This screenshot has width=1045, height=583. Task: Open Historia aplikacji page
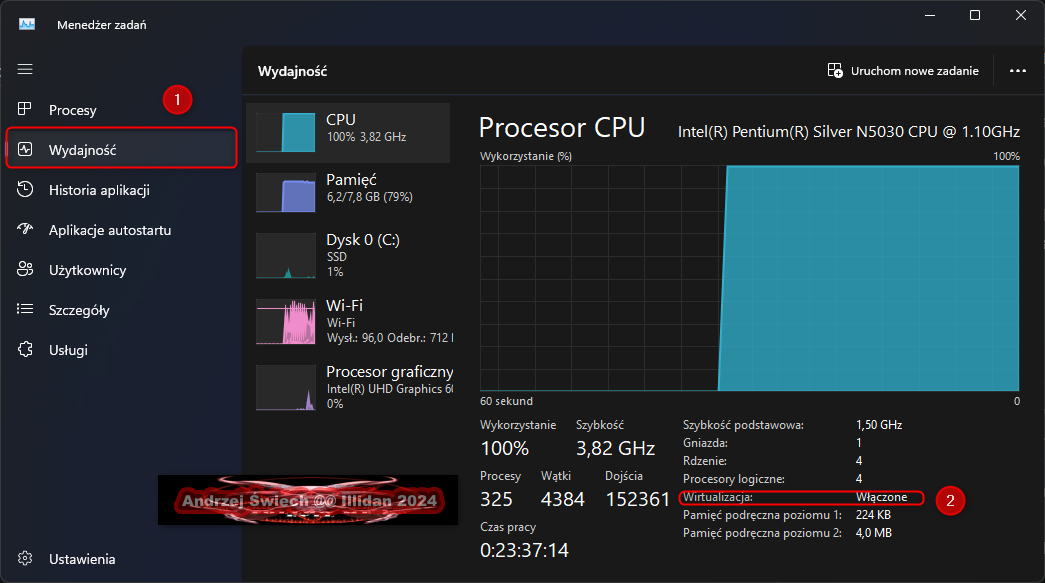click(121, 190)
